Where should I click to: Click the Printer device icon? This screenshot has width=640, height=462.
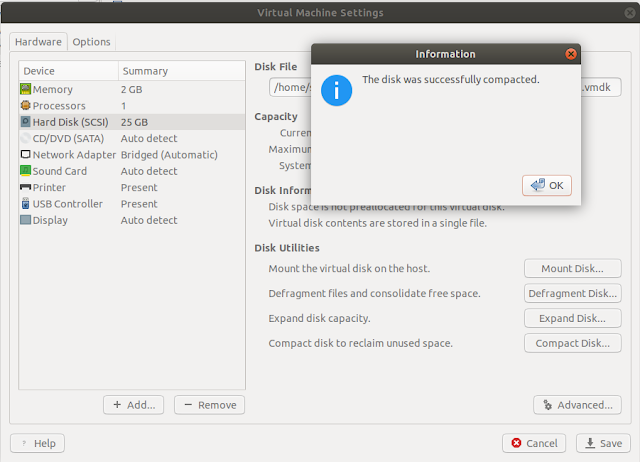click(26, 187)
